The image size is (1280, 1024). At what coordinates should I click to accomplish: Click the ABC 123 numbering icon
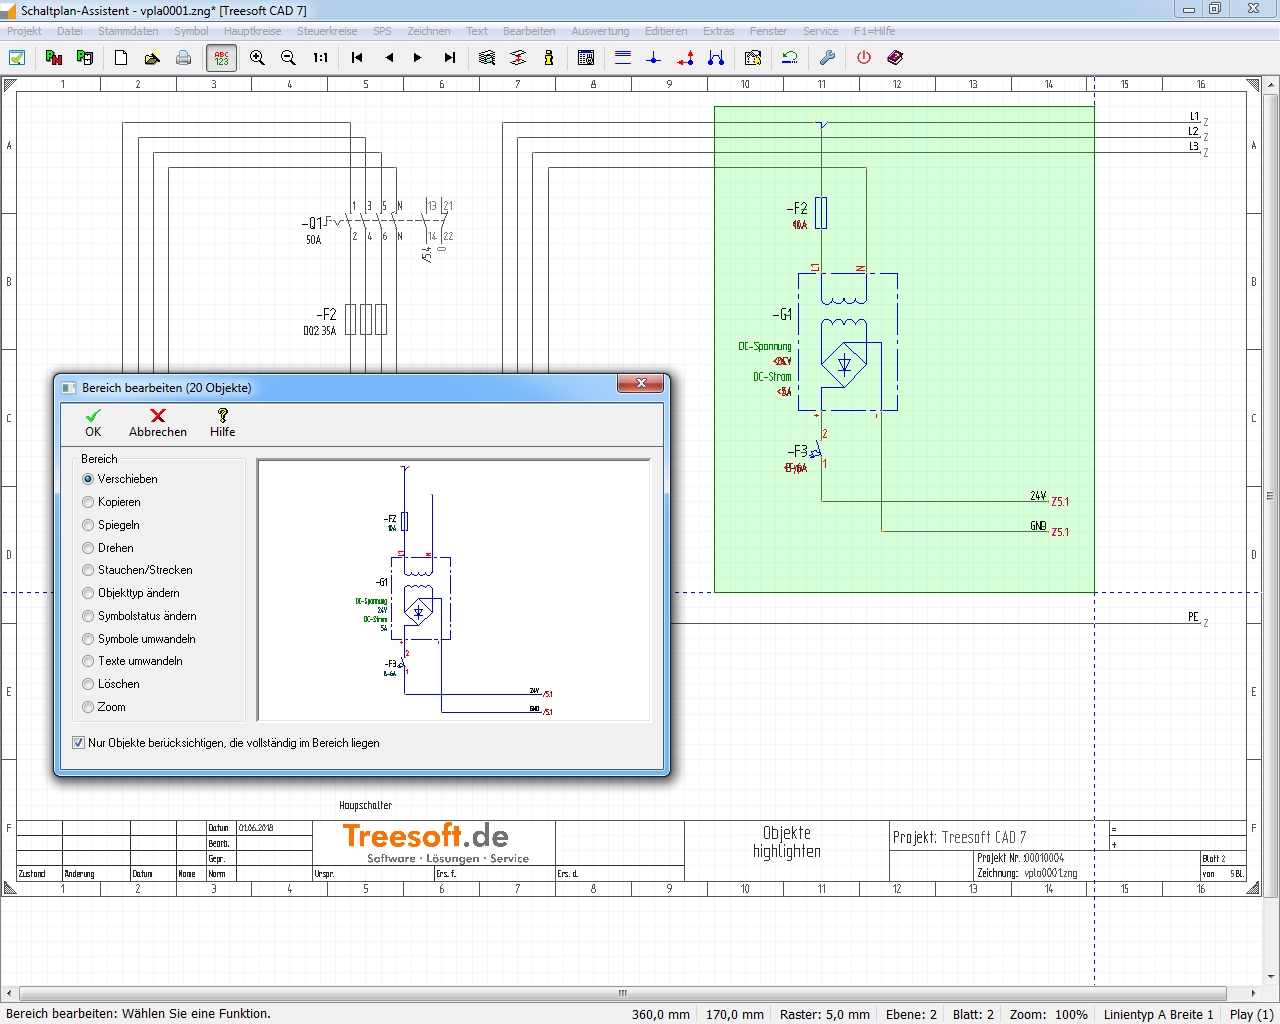coord(221,58)
